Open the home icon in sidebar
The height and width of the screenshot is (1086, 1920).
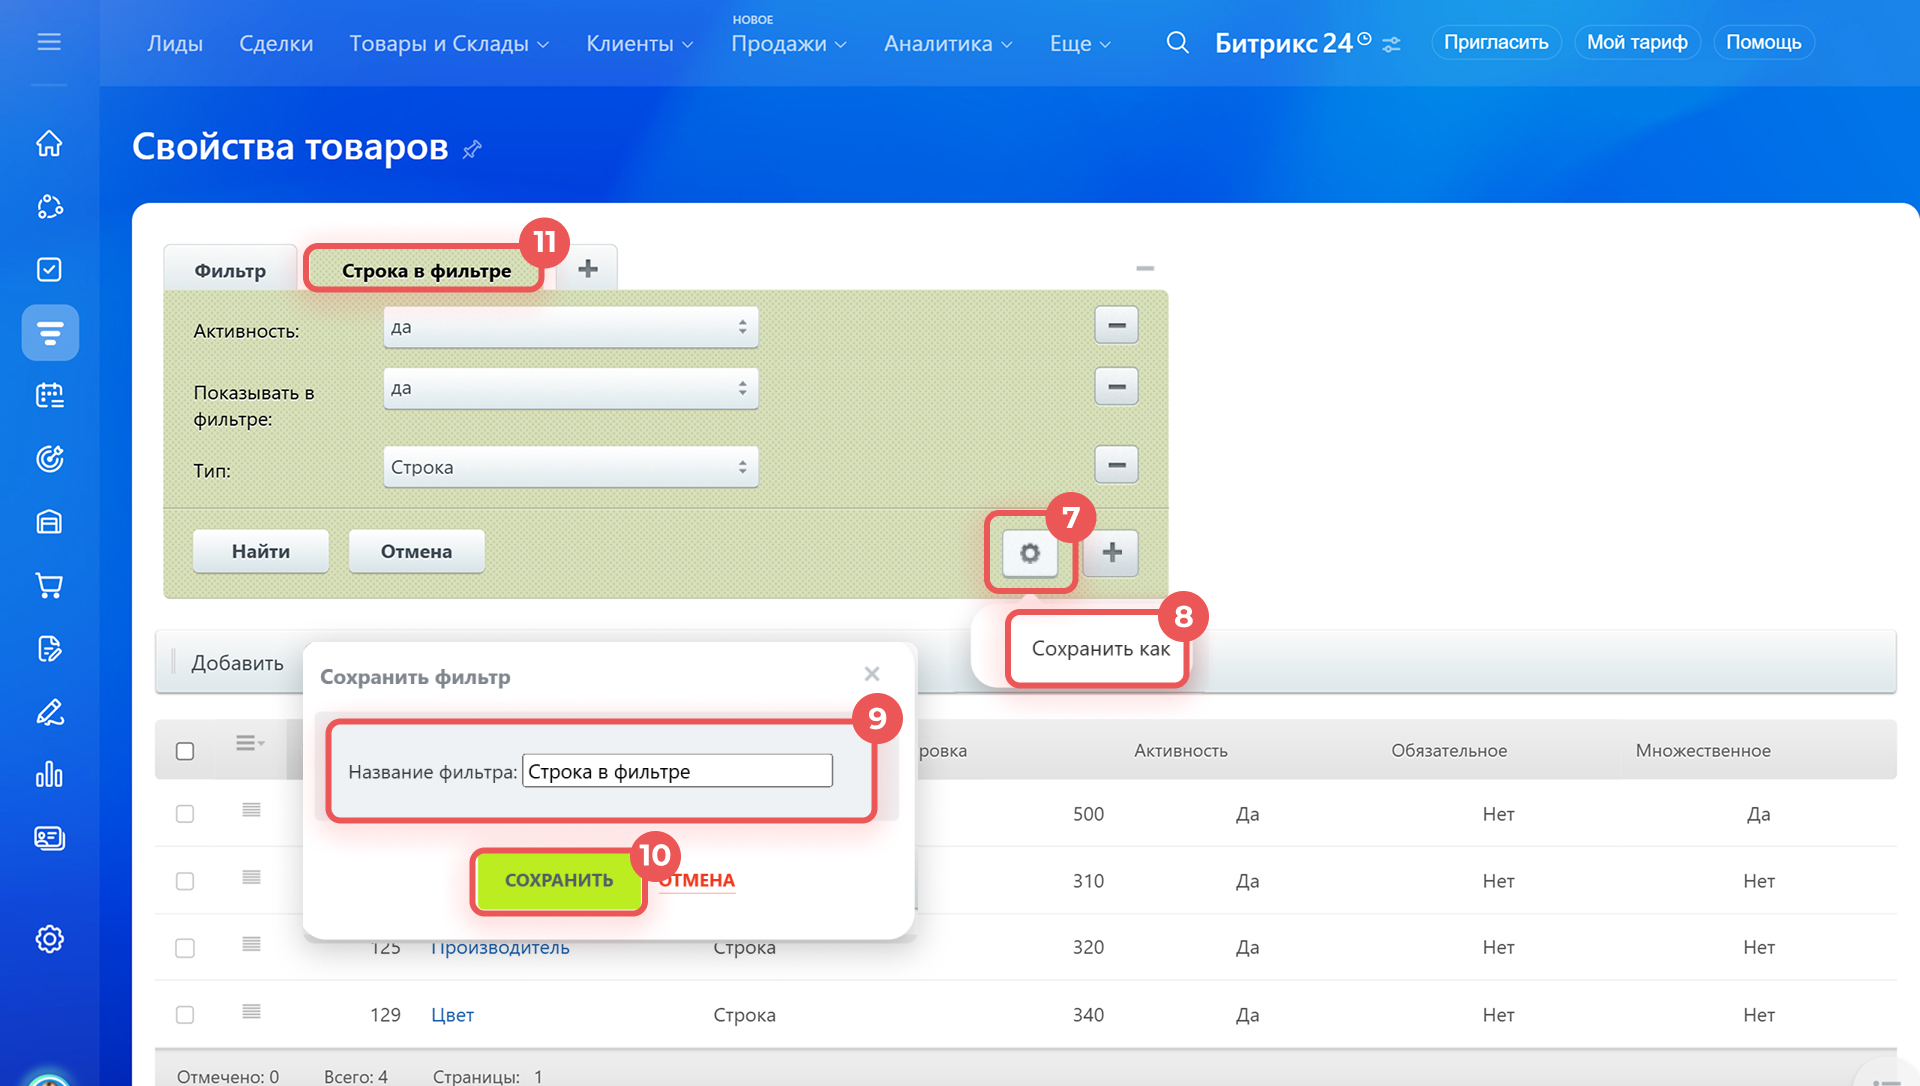click(x=49, y=144)
